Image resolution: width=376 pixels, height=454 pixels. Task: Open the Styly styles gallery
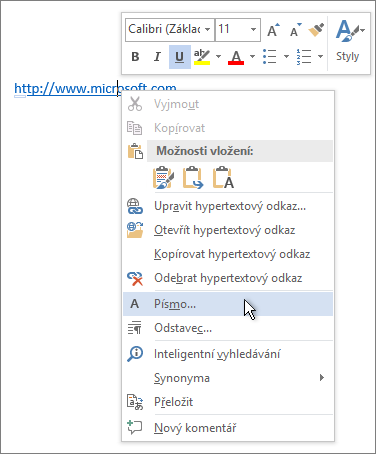tap(348, 42)
